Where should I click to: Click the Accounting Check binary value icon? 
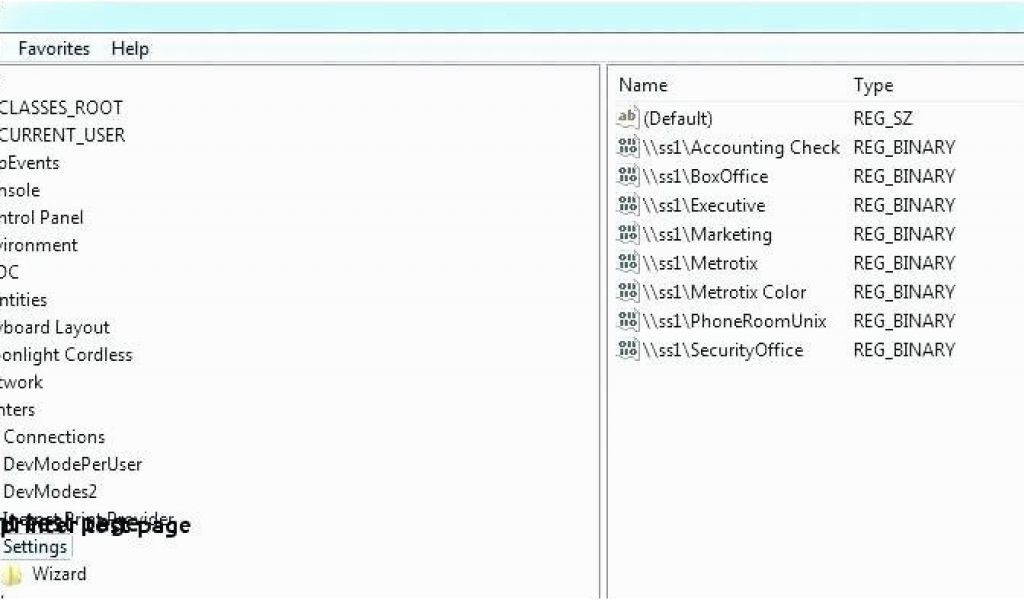click(627, 147)
